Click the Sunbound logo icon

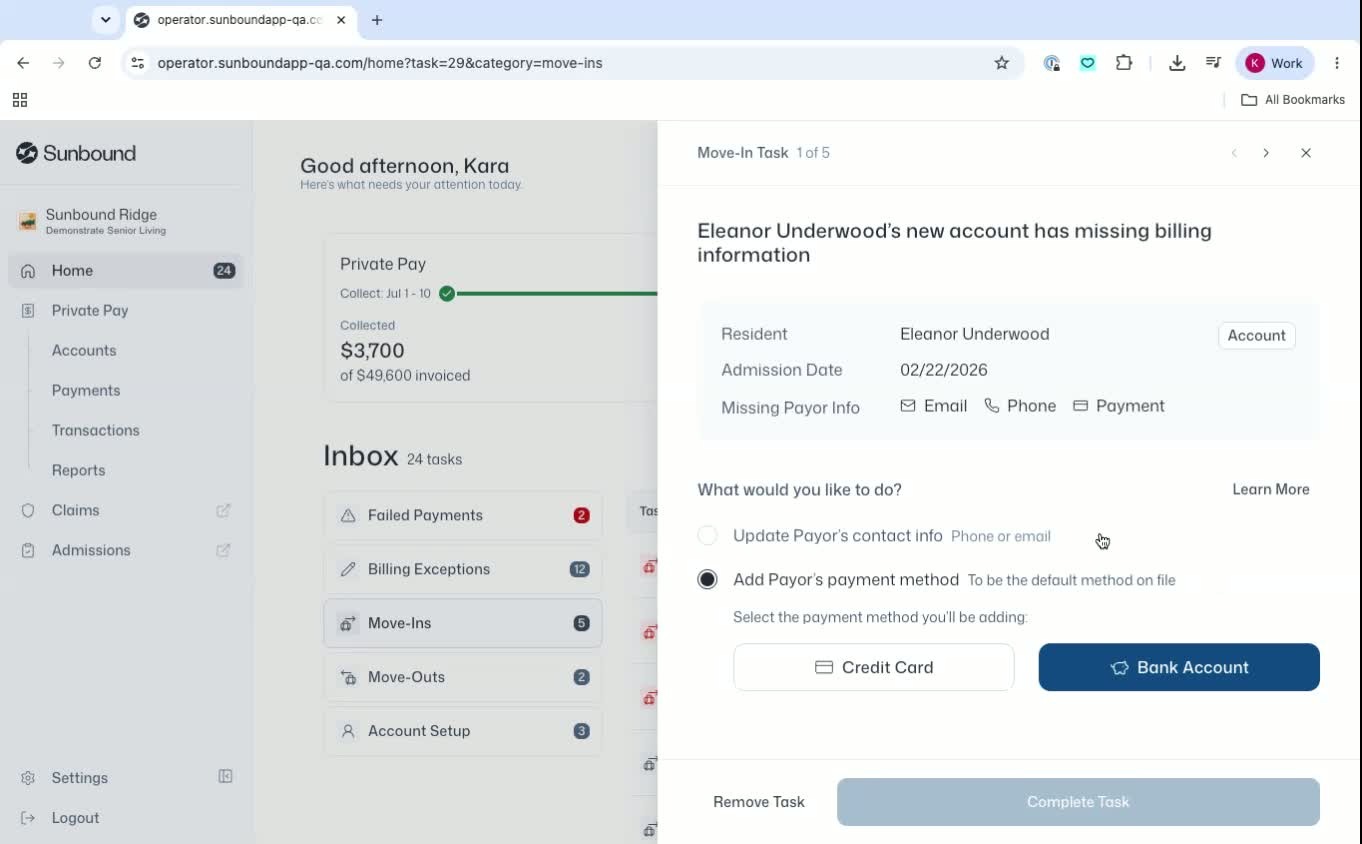pyautogui.click(x=27, y=153)
